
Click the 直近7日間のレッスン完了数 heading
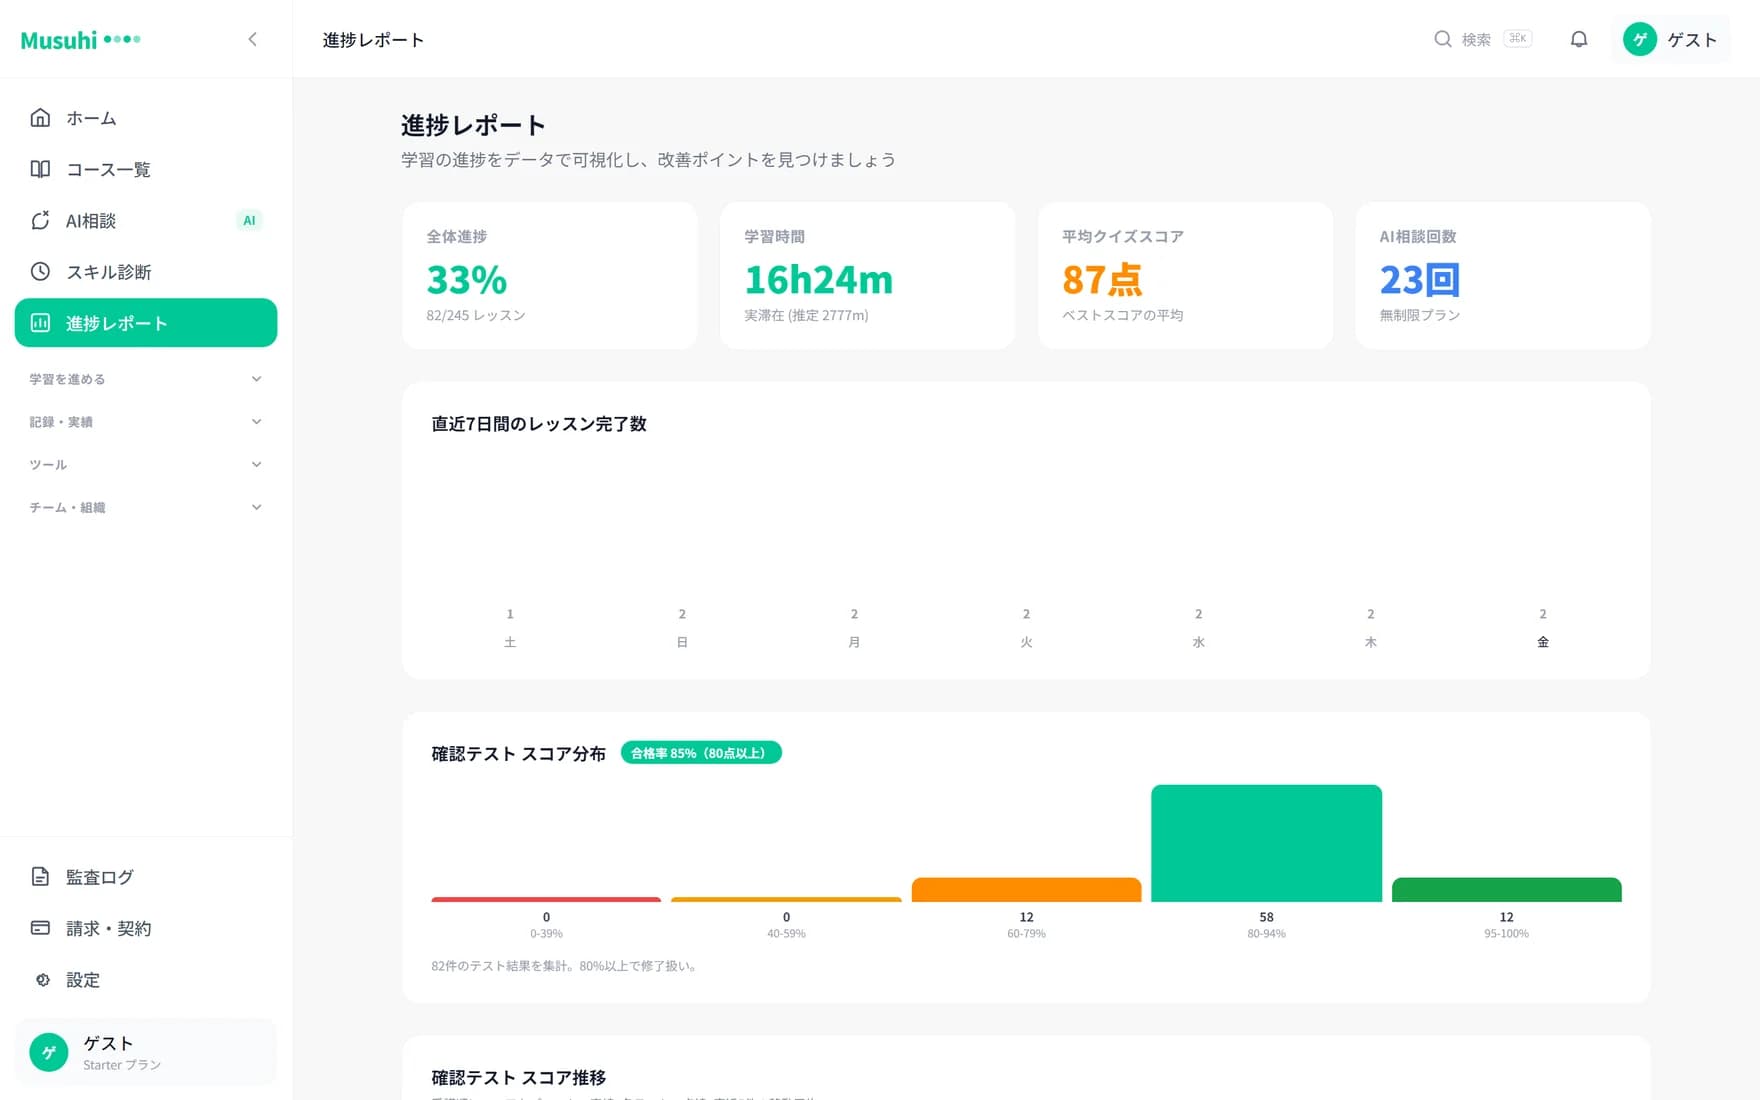(539, 424)
